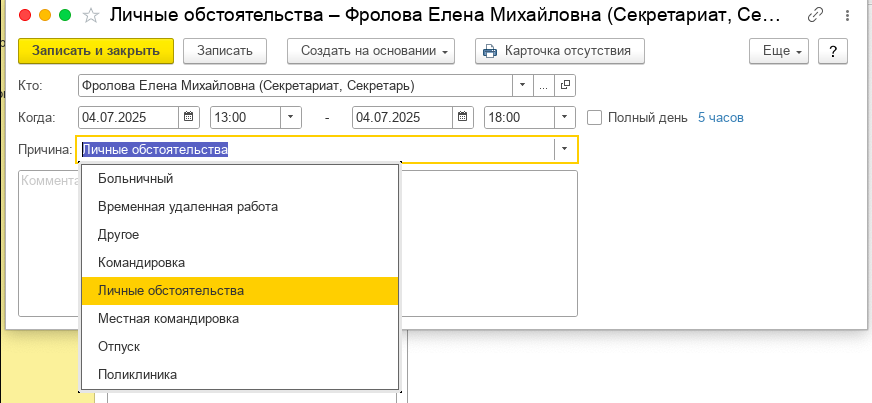Click the 5 часов duration link
The width and height of the screenshot is (872, 403).
point(720,118)
